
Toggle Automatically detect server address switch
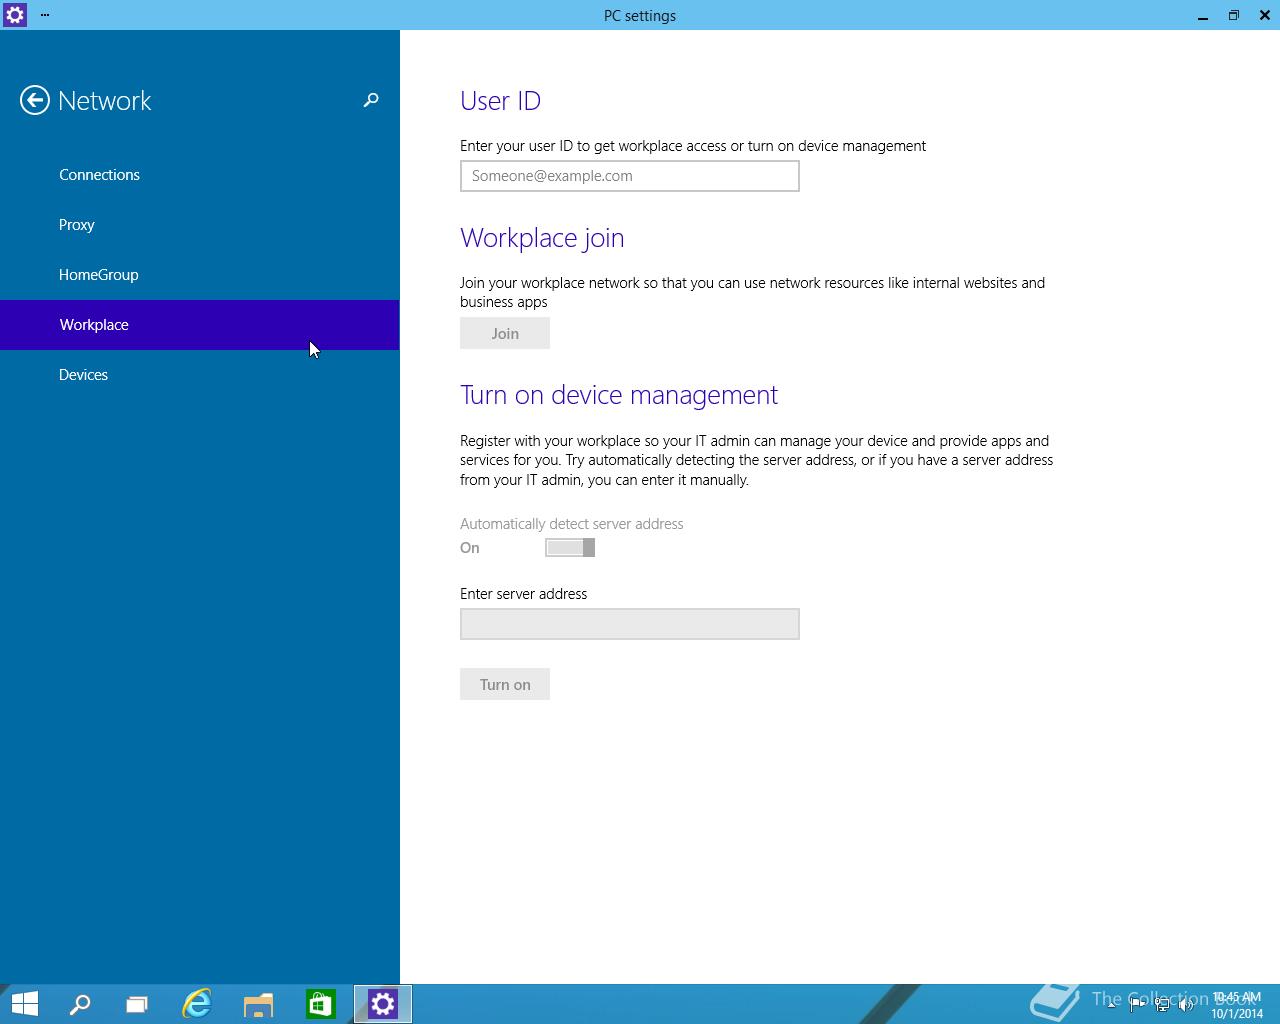(570, 548)
